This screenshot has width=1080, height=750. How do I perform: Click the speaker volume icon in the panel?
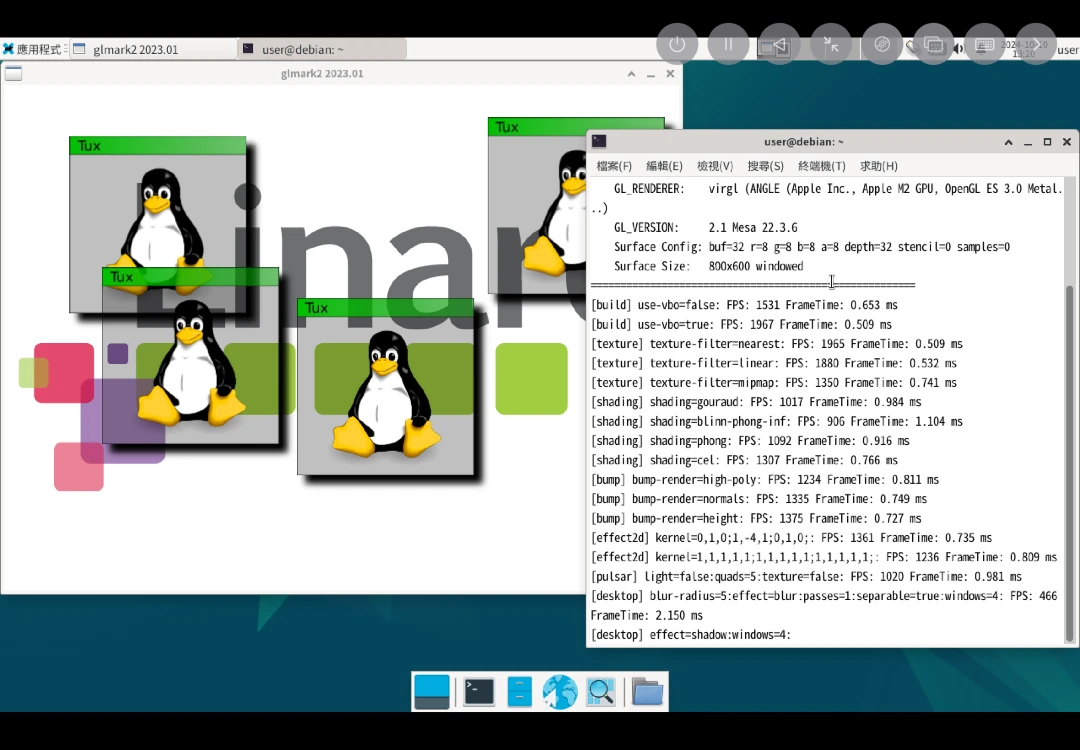(x=958, y=49)
